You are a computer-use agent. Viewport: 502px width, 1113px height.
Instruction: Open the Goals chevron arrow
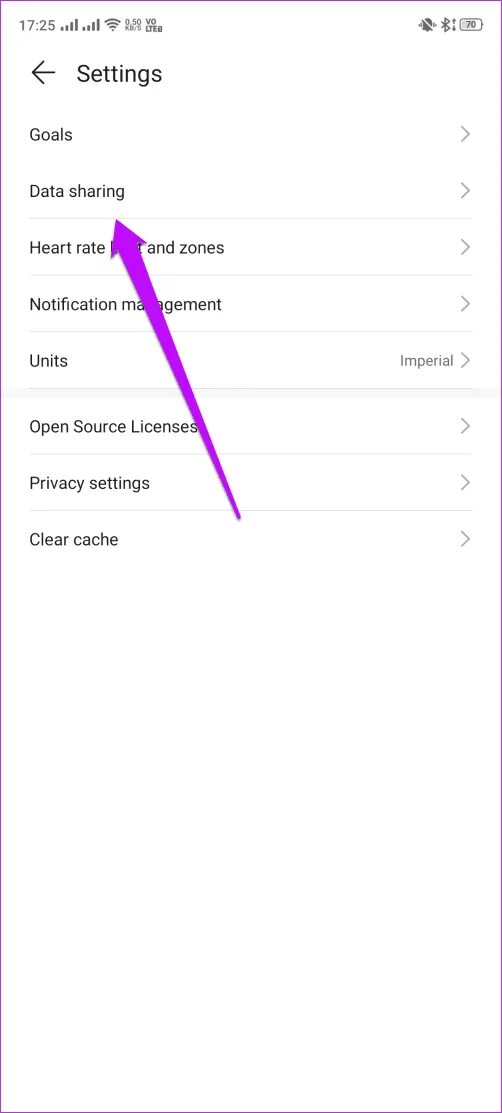[x=465, y=134]
